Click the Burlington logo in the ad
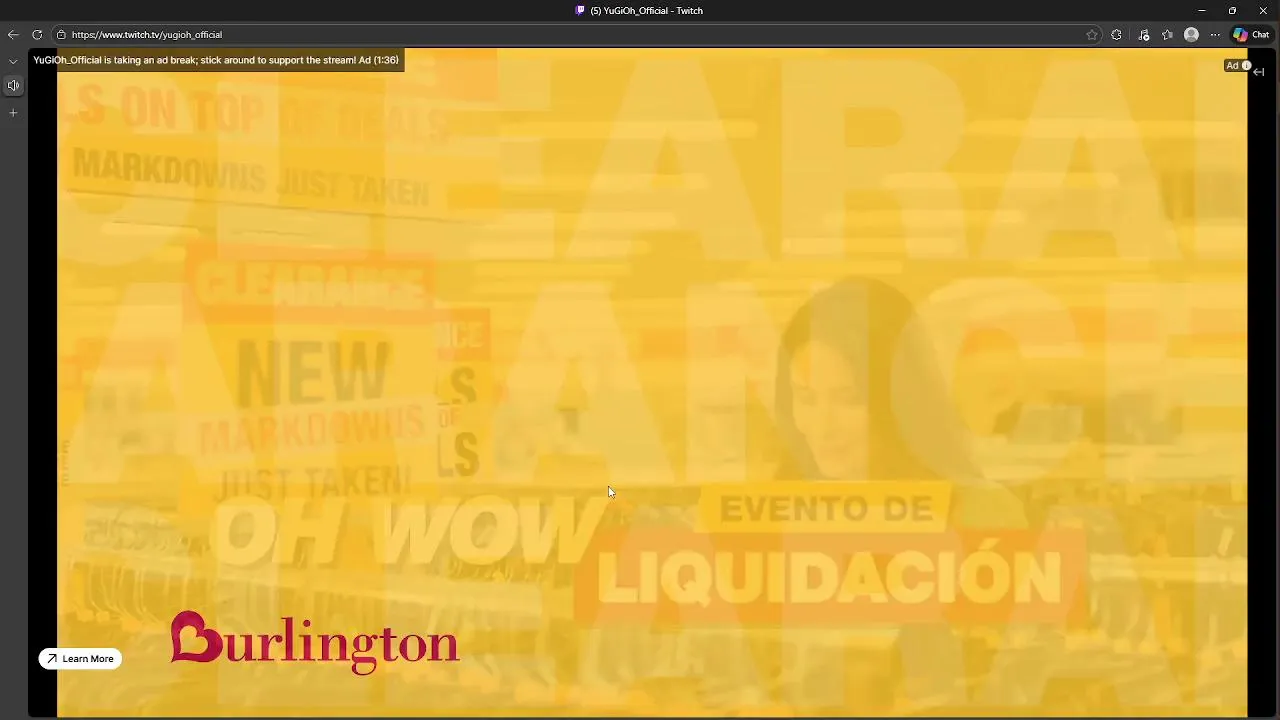This screenshot has height=720, width=1280. [314, 642]
